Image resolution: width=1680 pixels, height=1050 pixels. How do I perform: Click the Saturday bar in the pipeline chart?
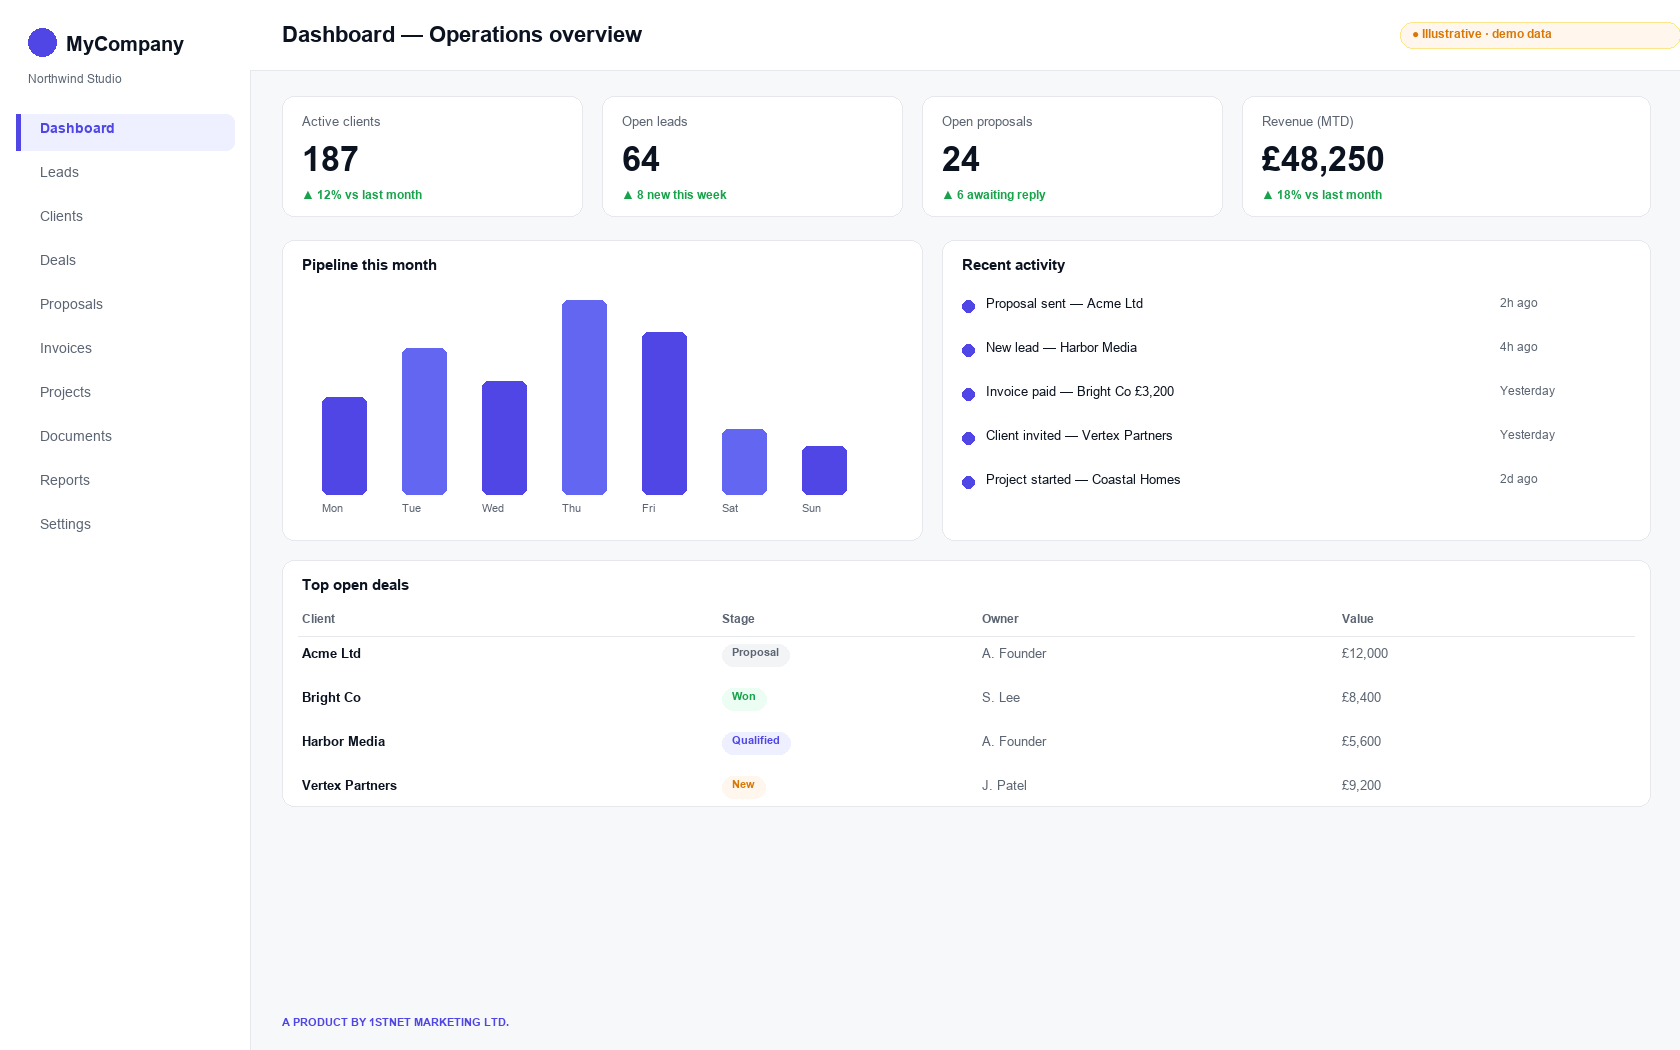[744, 462]
